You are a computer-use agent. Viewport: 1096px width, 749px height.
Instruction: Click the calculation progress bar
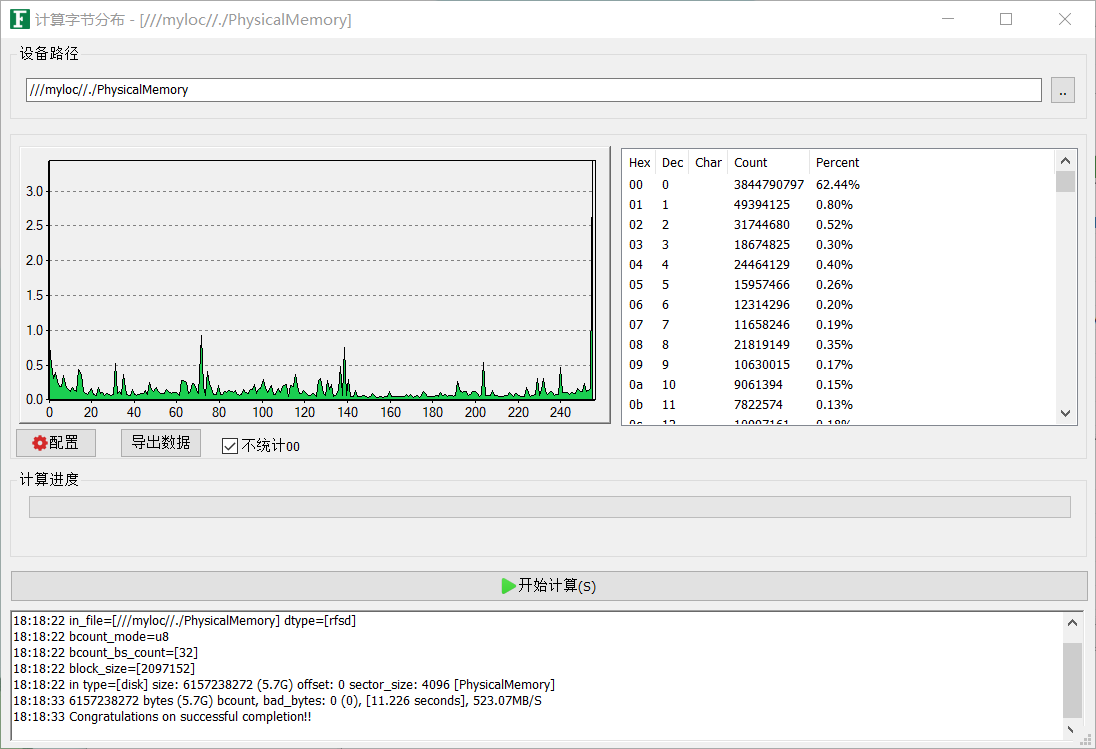tap(549, 507)
